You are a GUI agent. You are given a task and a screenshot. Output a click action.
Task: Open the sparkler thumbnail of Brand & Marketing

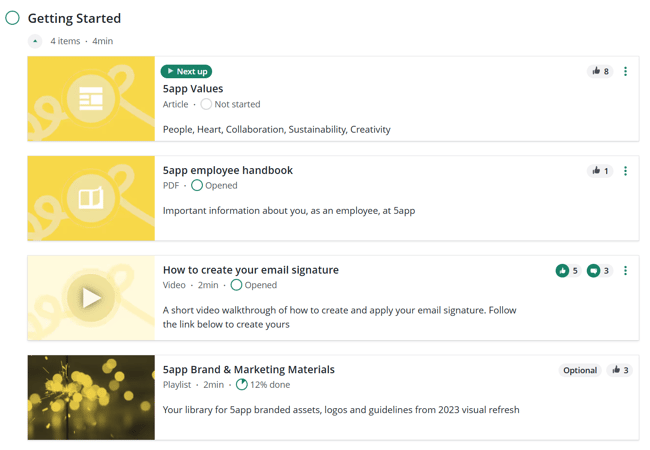coord(91,397)
